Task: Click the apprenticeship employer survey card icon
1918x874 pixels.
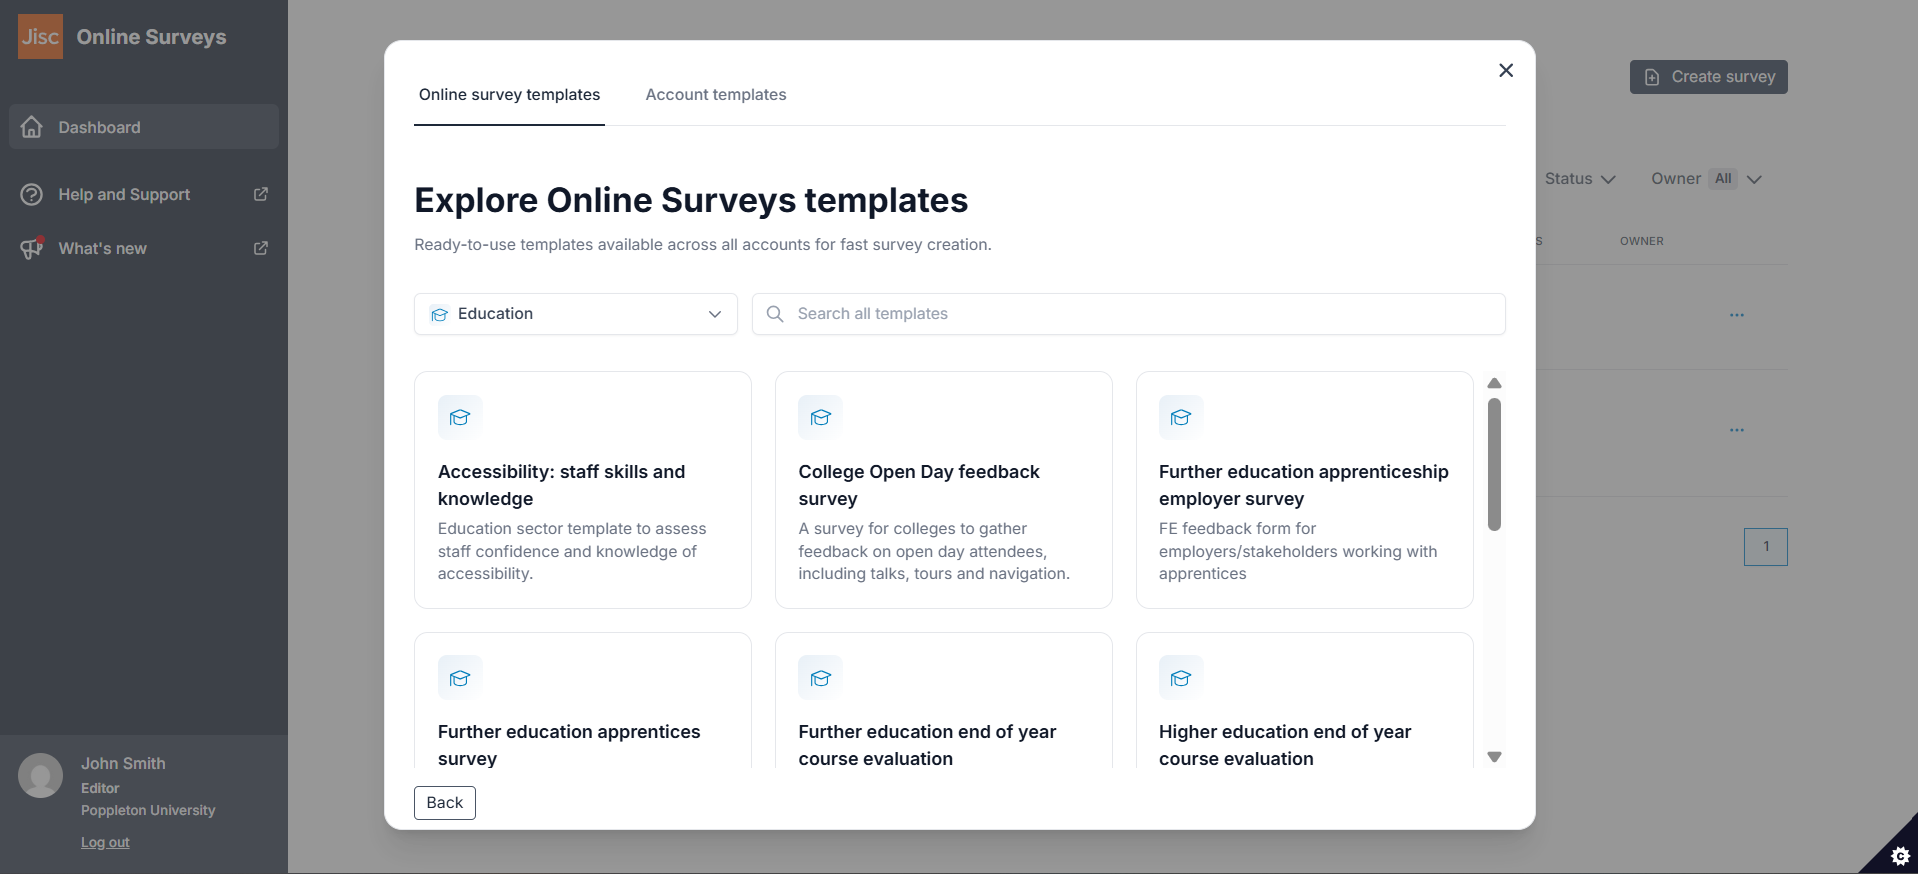Action: (1181, 417)
